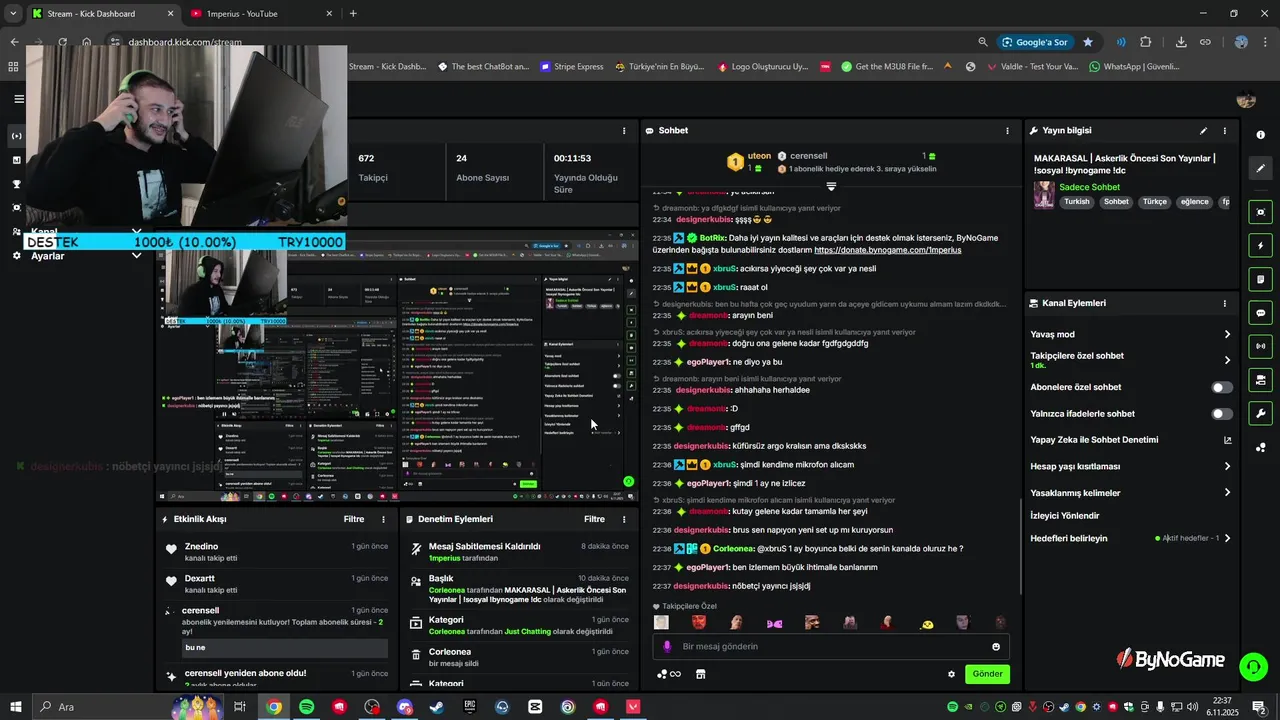This screenshot has width=1280, height=720.
Task: Expand Hedefleri belirleyin goals
Action: 1130,538
